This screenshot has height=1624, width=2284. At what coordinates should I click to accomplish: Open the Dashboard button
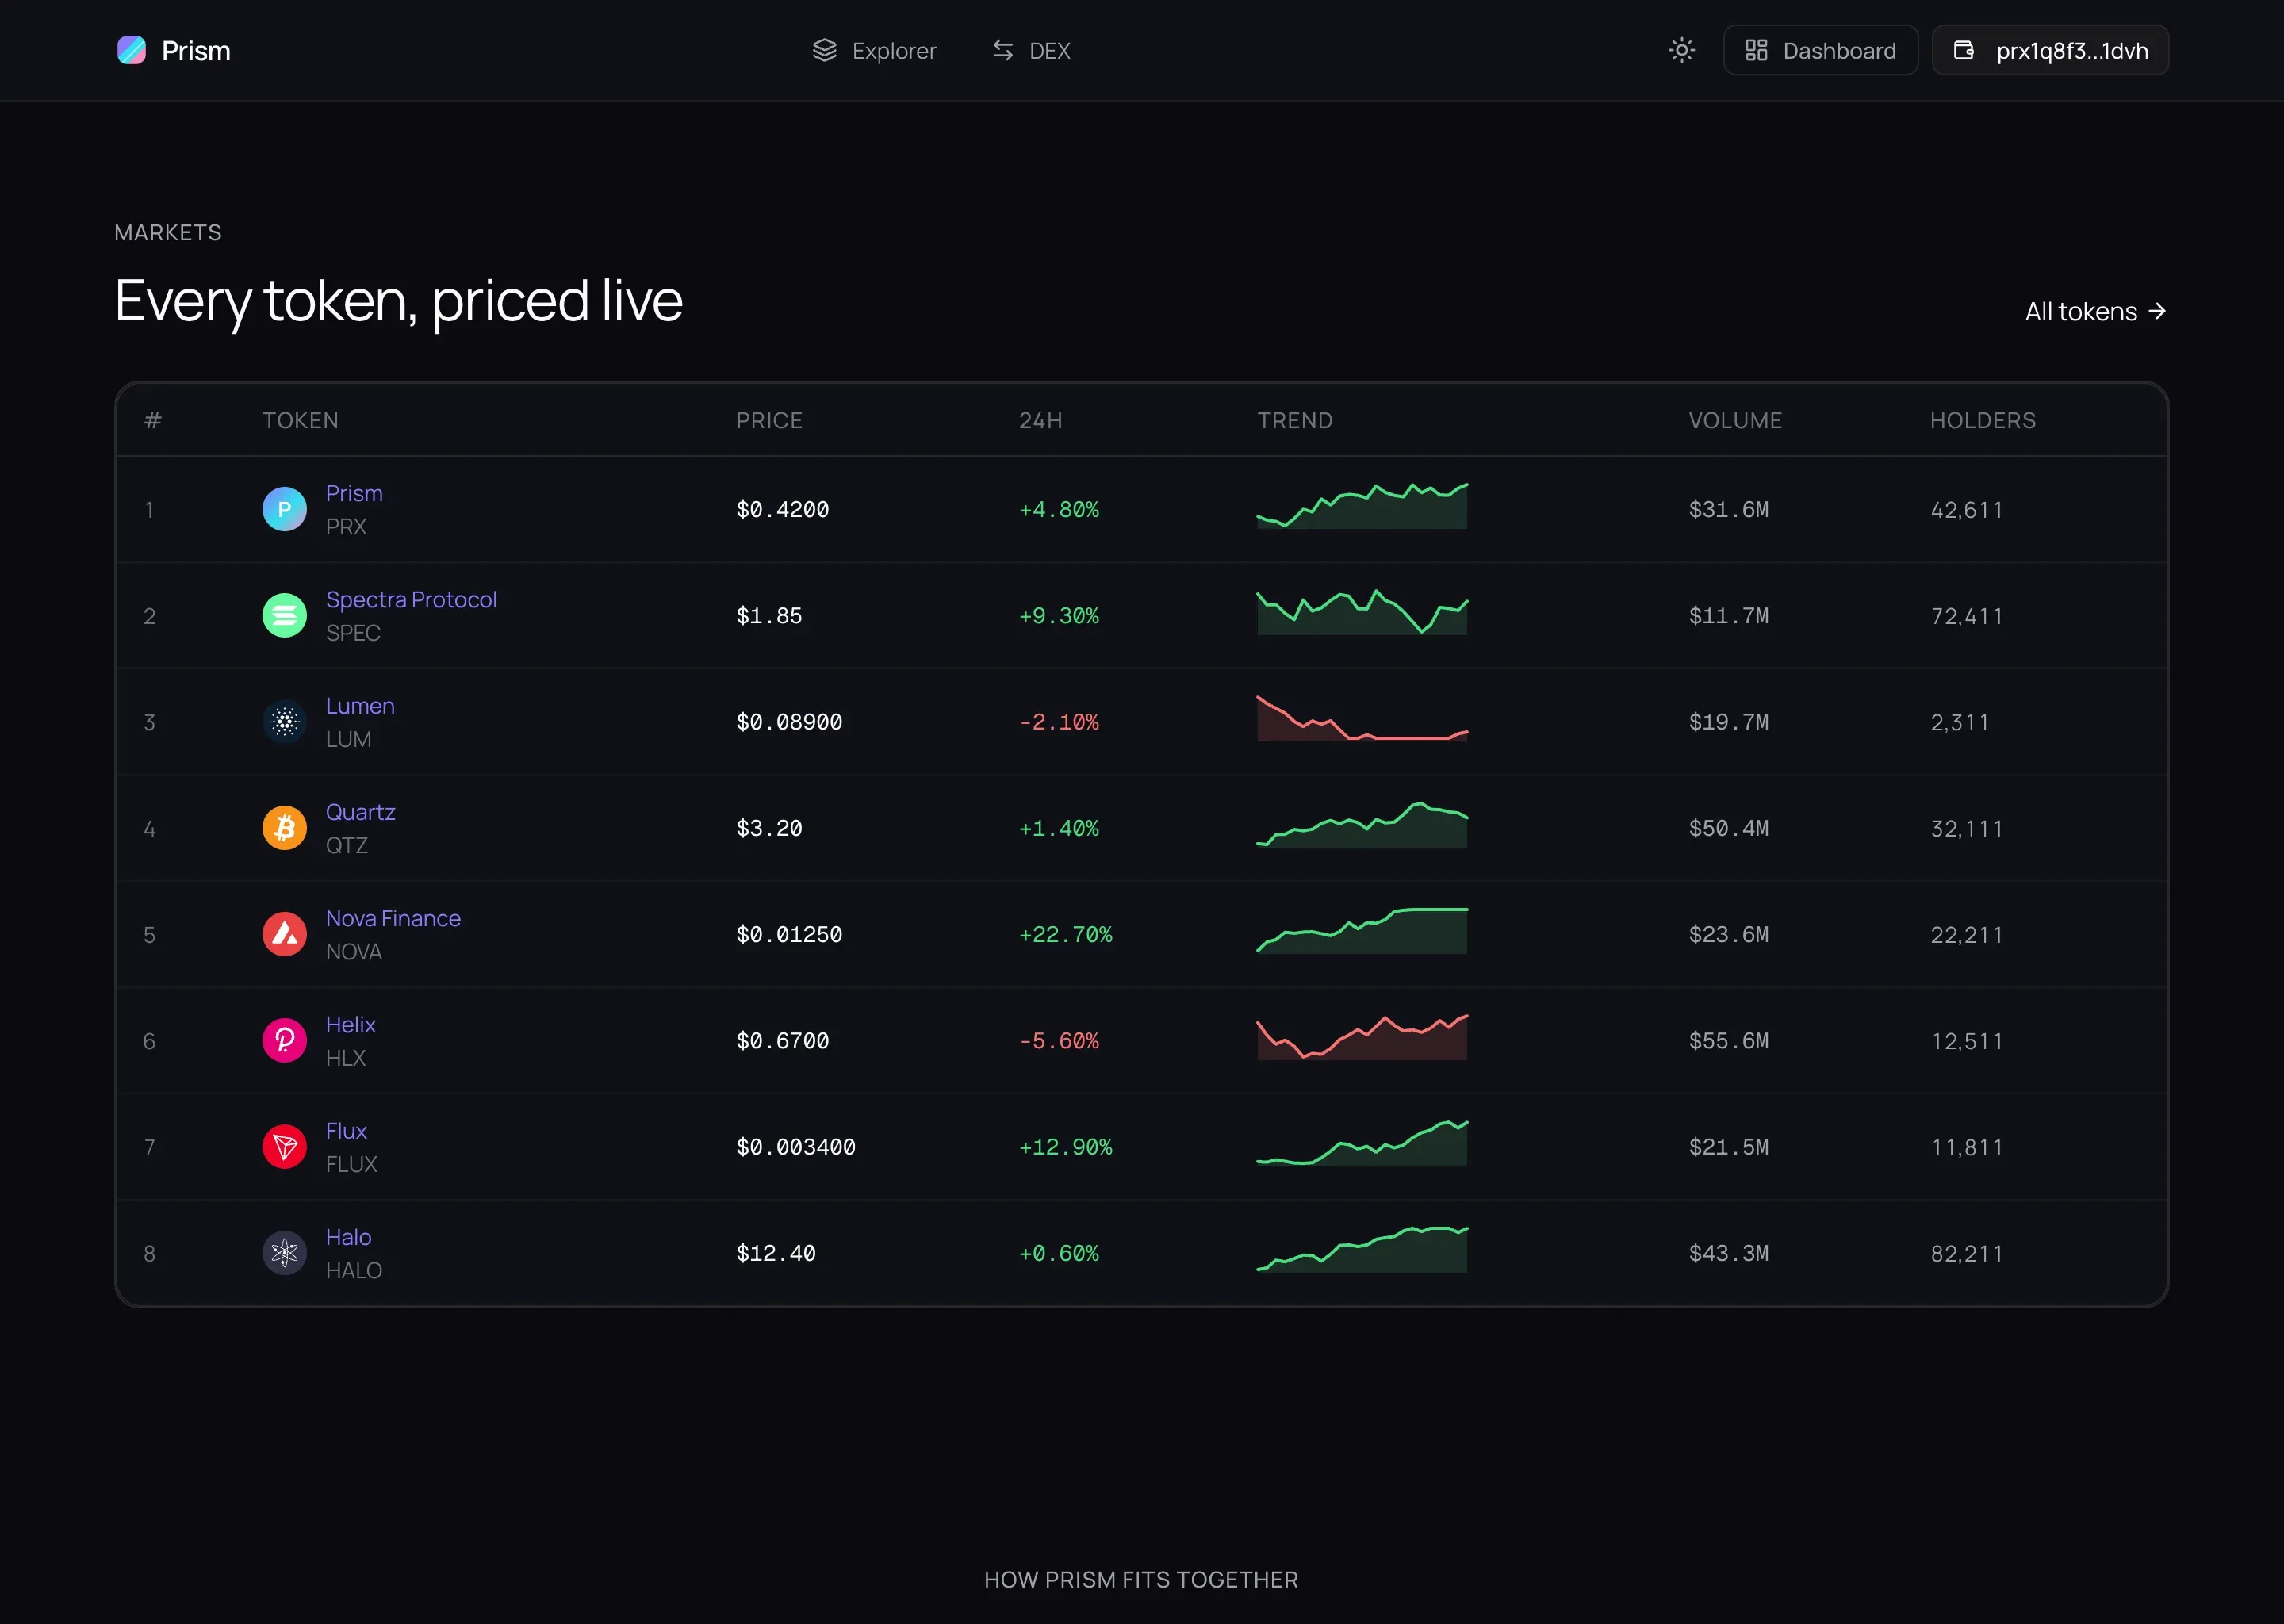click(1820, 50)
